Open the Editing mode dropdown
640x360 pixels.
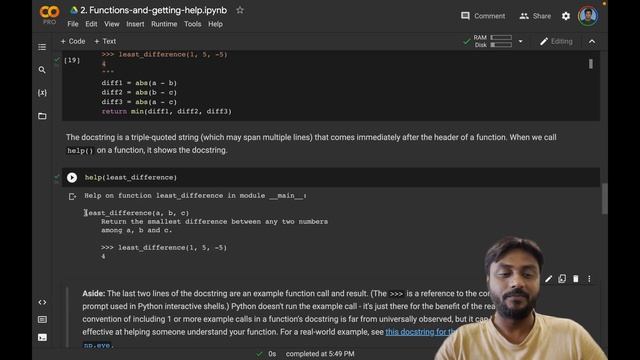click(x=556, y=41)
